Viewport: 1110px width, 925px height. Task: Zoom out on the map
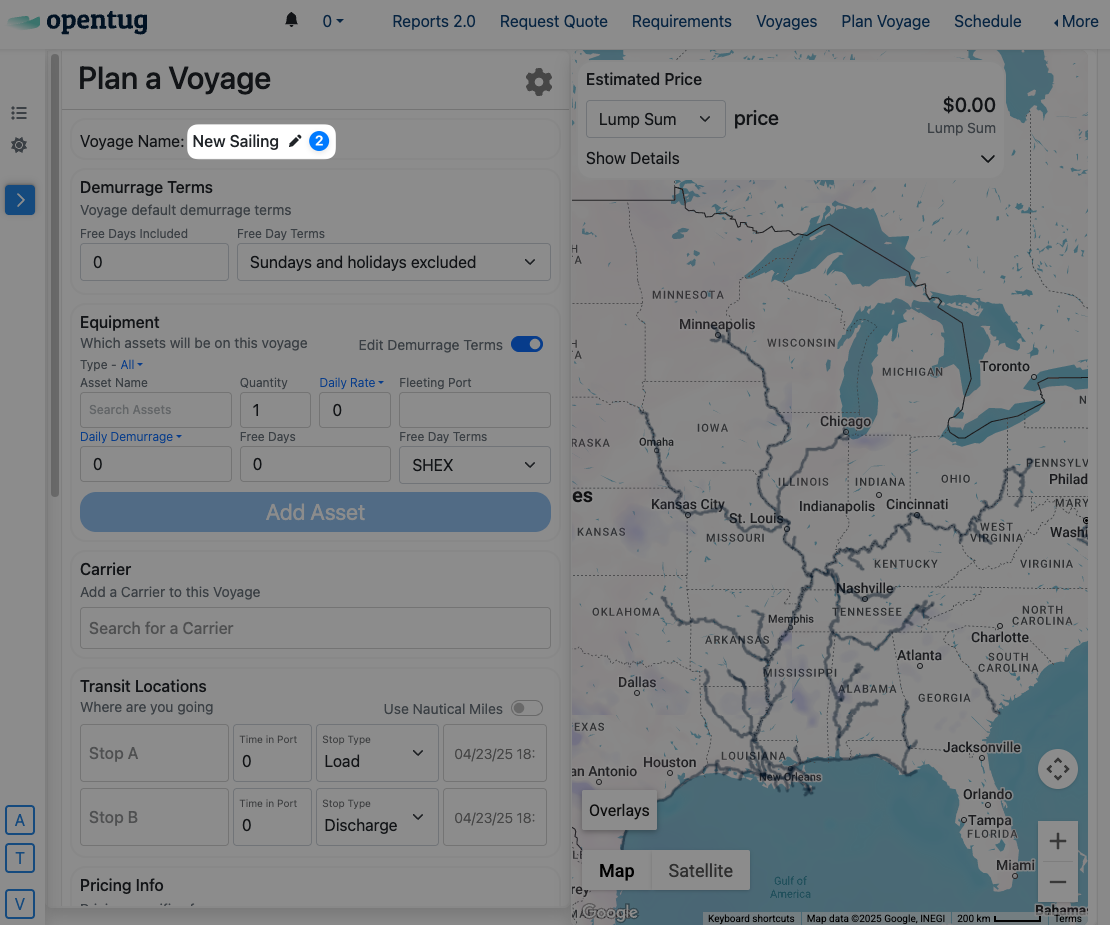click(1058, 883)
